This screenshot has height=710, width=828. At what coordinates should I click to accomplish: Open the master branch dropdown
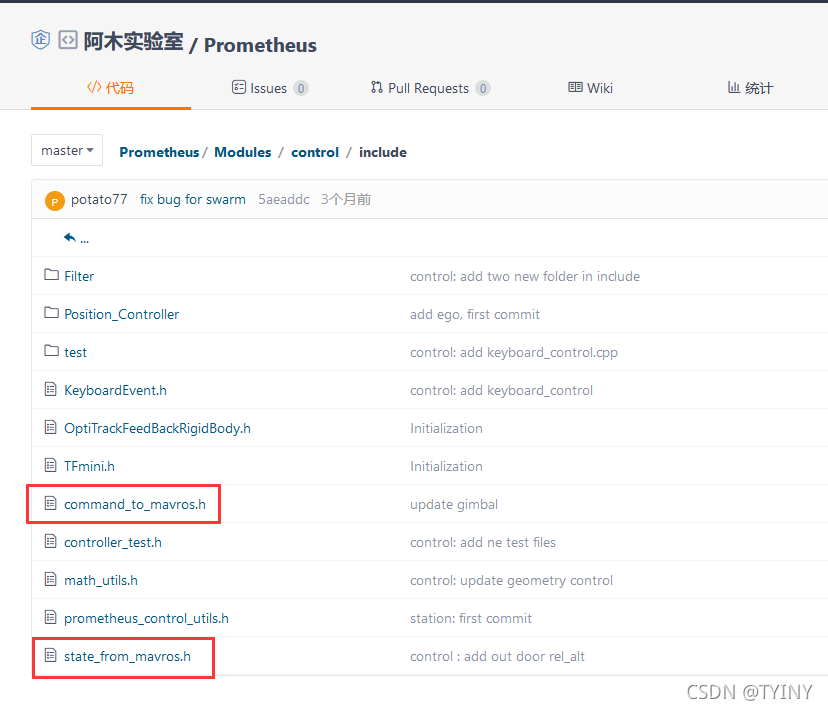click(67, 150)
